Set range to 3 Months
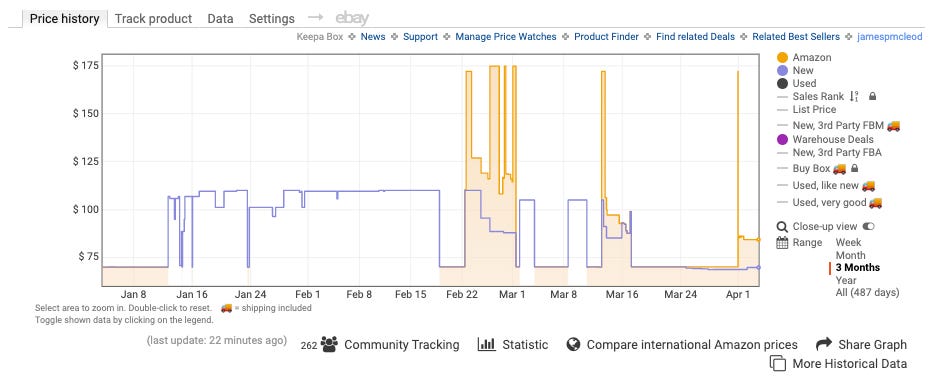 coord(857,268)
